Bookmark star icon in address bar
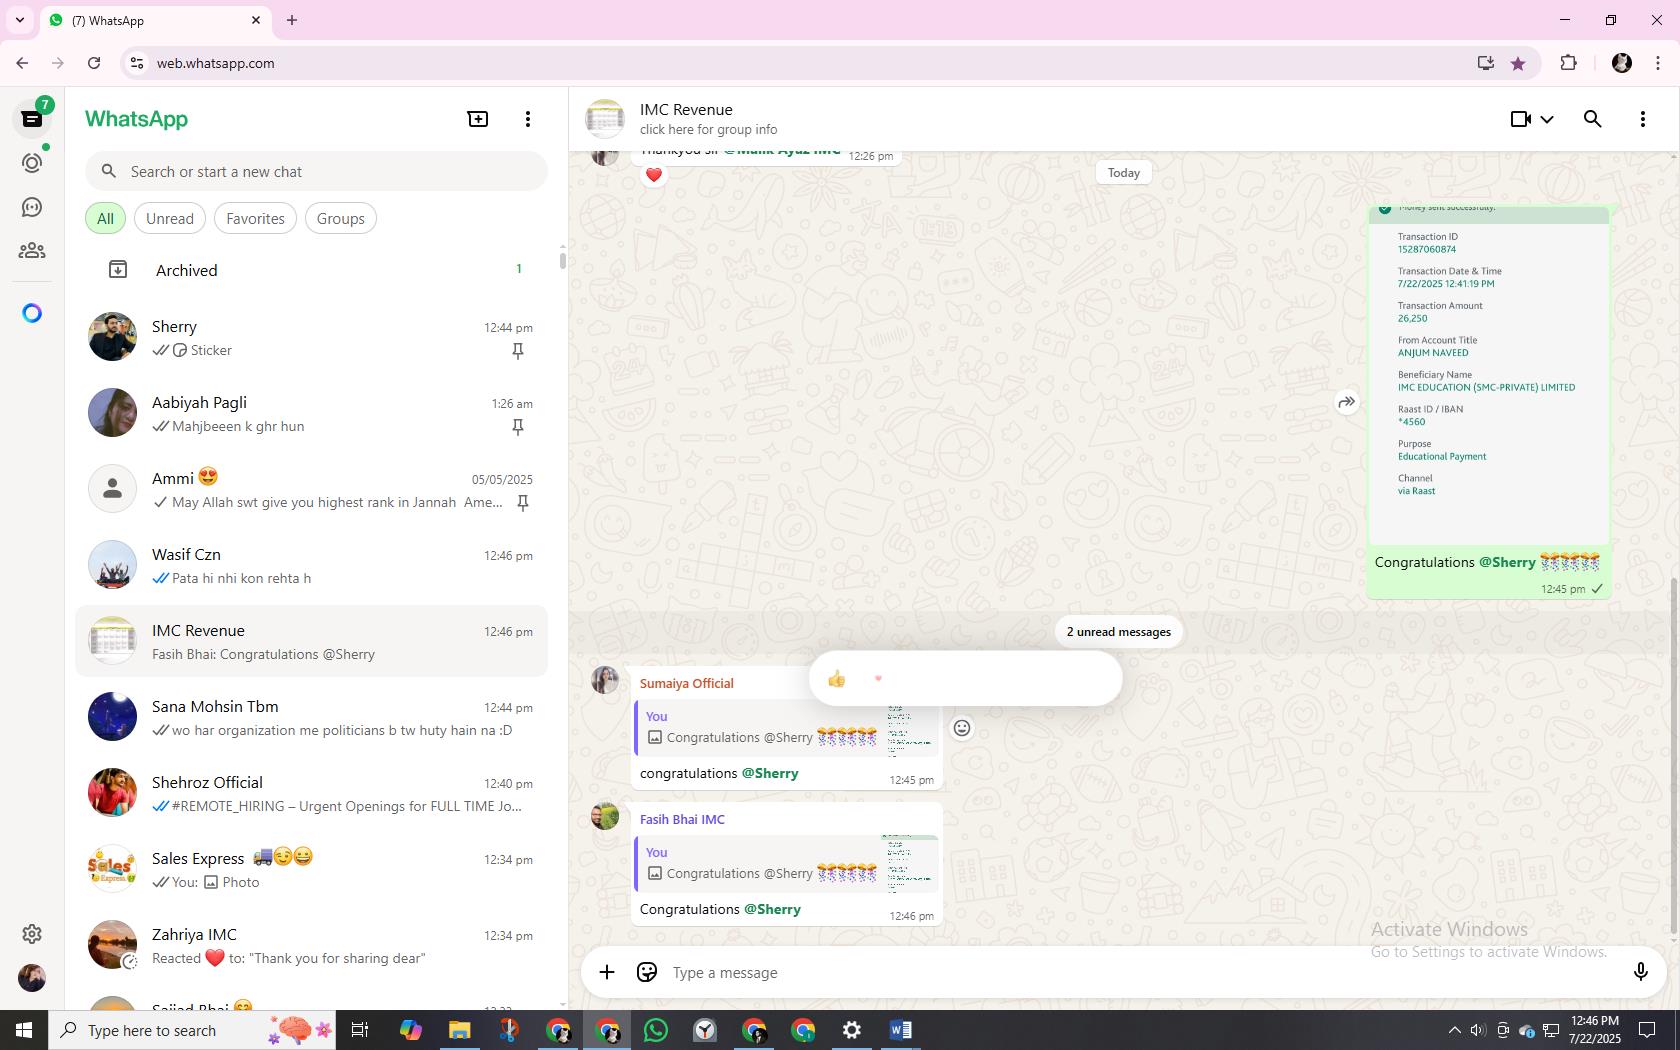 [x=1518, y=63]
